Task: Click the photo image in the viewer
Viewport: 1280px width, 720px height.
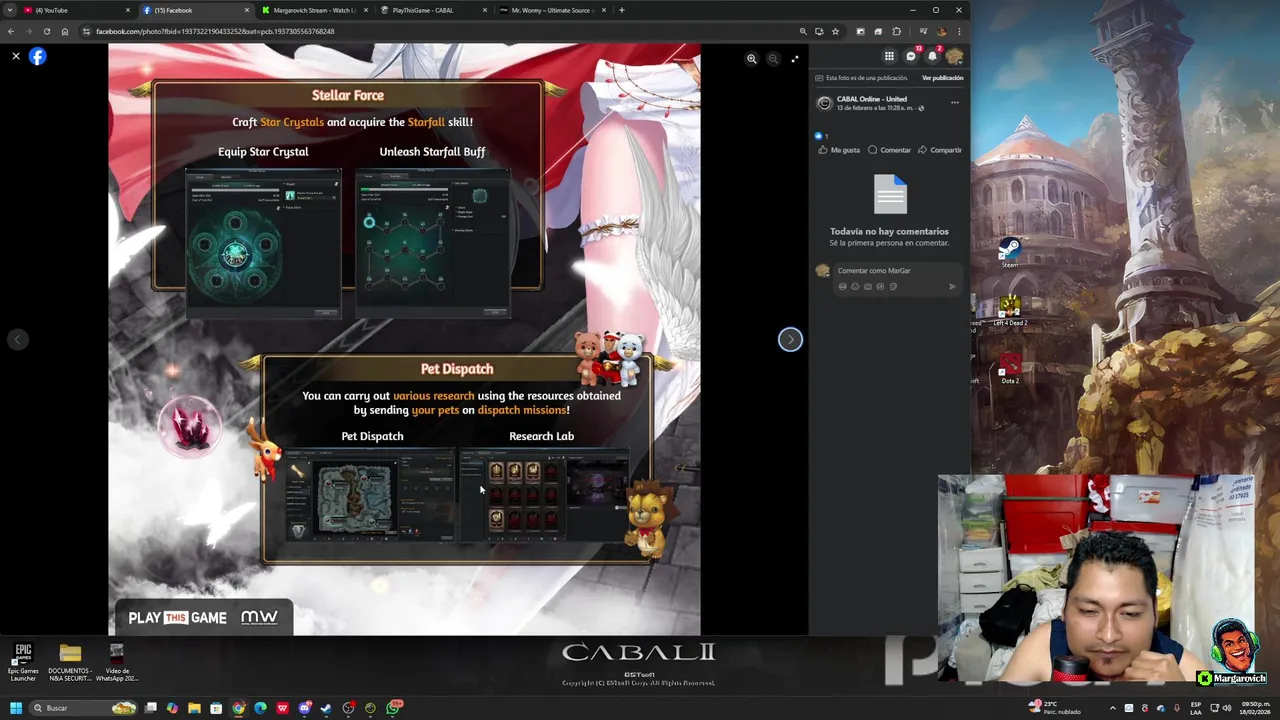Action: point(404,340)
